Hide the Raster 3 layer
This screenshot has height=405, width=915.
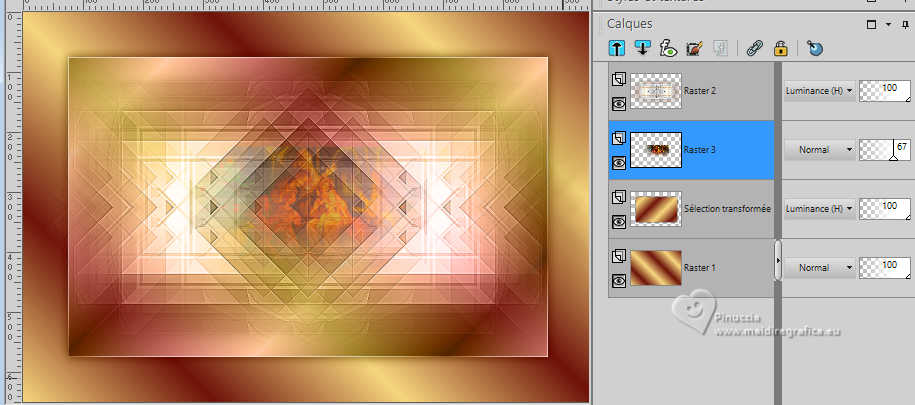click(x=619, y=163)
